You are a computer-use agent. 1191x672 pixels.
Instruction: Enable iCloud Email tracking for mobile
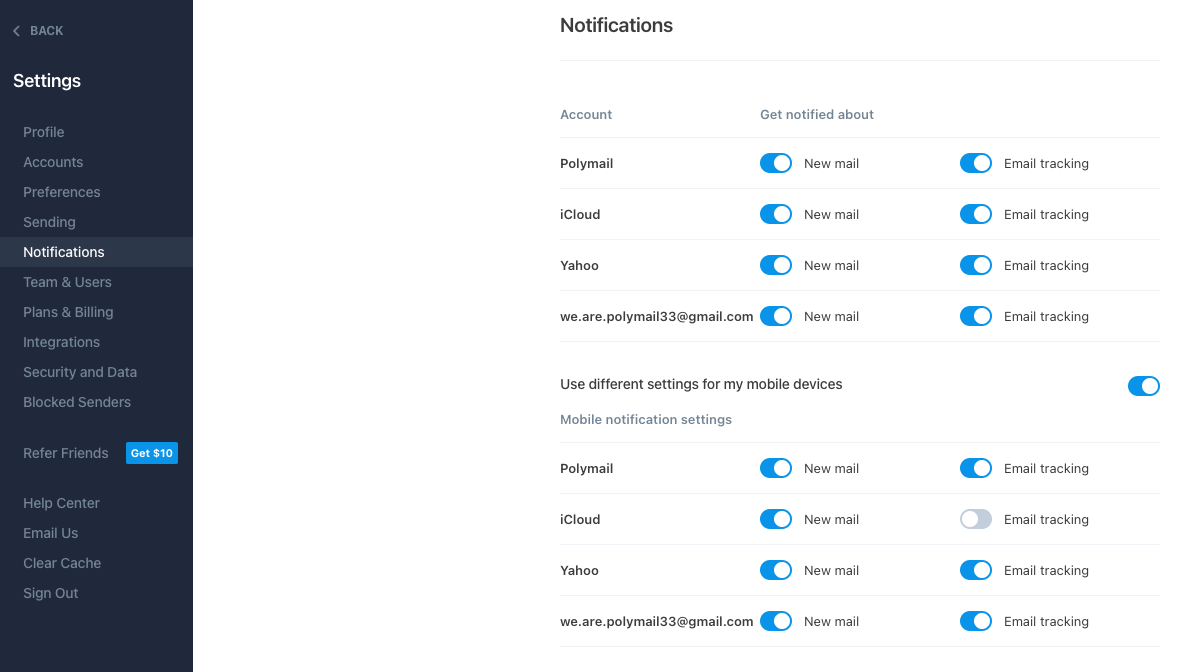(976, 519)
